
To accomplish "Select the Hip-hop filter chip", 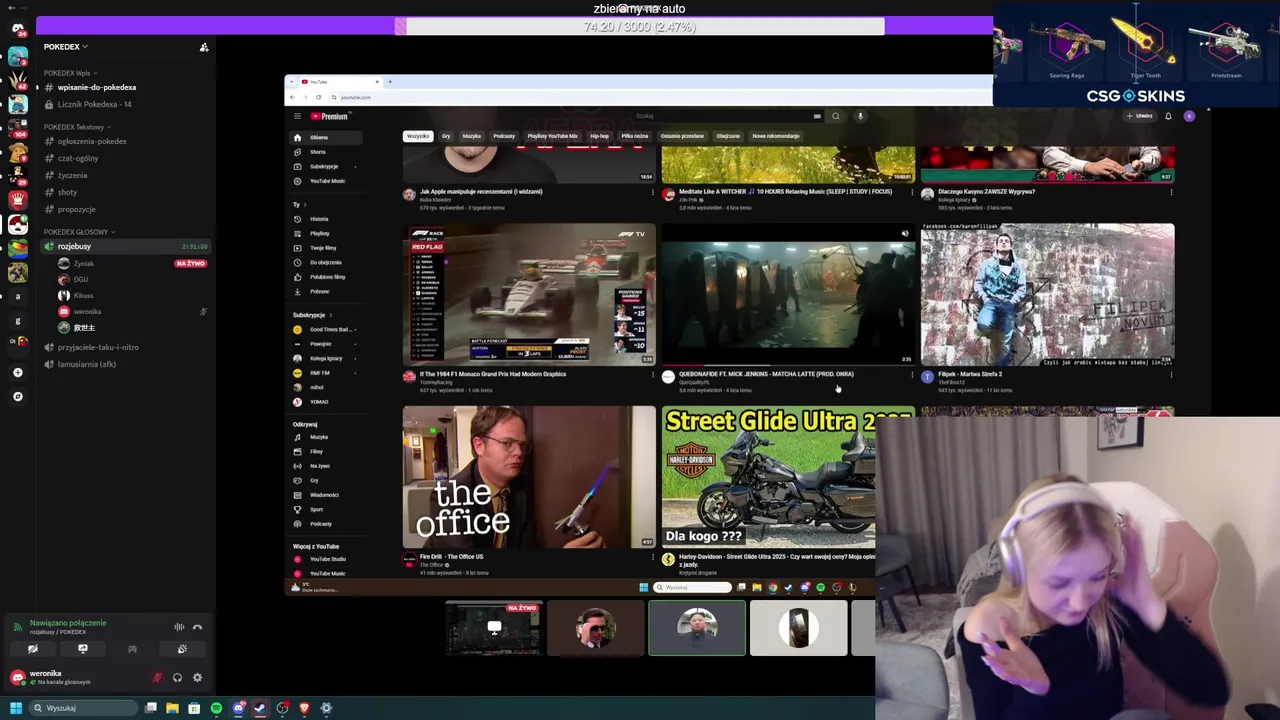I will coord(599,136).
